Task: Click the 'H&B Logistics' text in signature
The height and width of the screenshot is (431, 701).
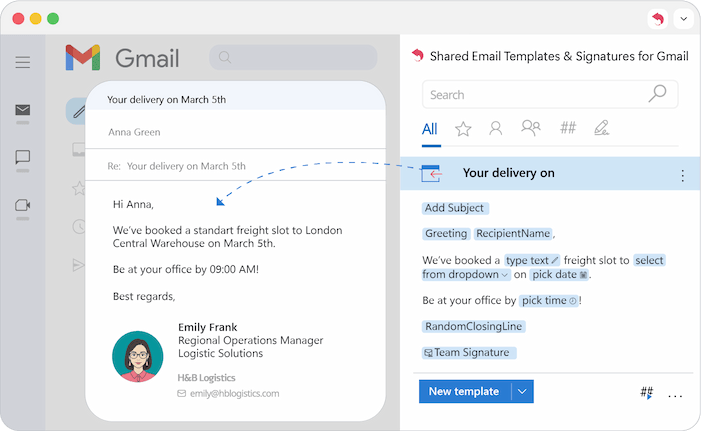Action: [207, 378]
